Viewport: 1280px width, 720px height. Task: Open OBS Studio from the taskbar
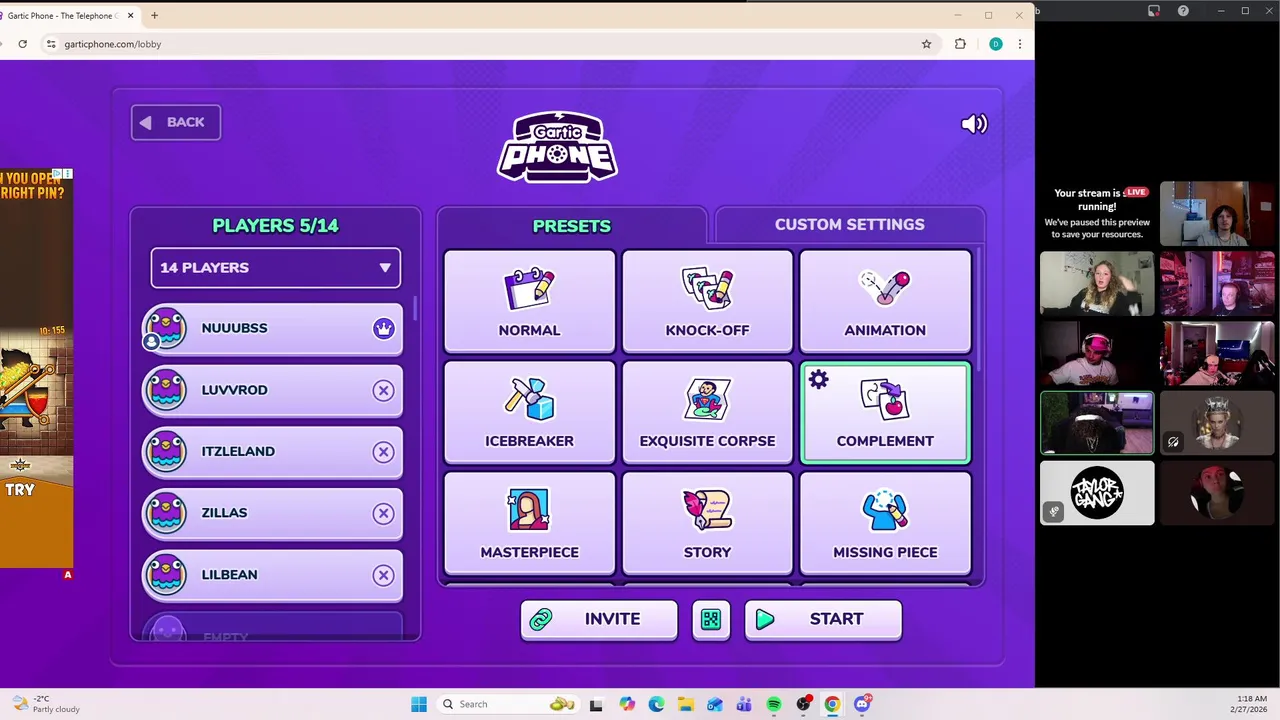[803, 704]
